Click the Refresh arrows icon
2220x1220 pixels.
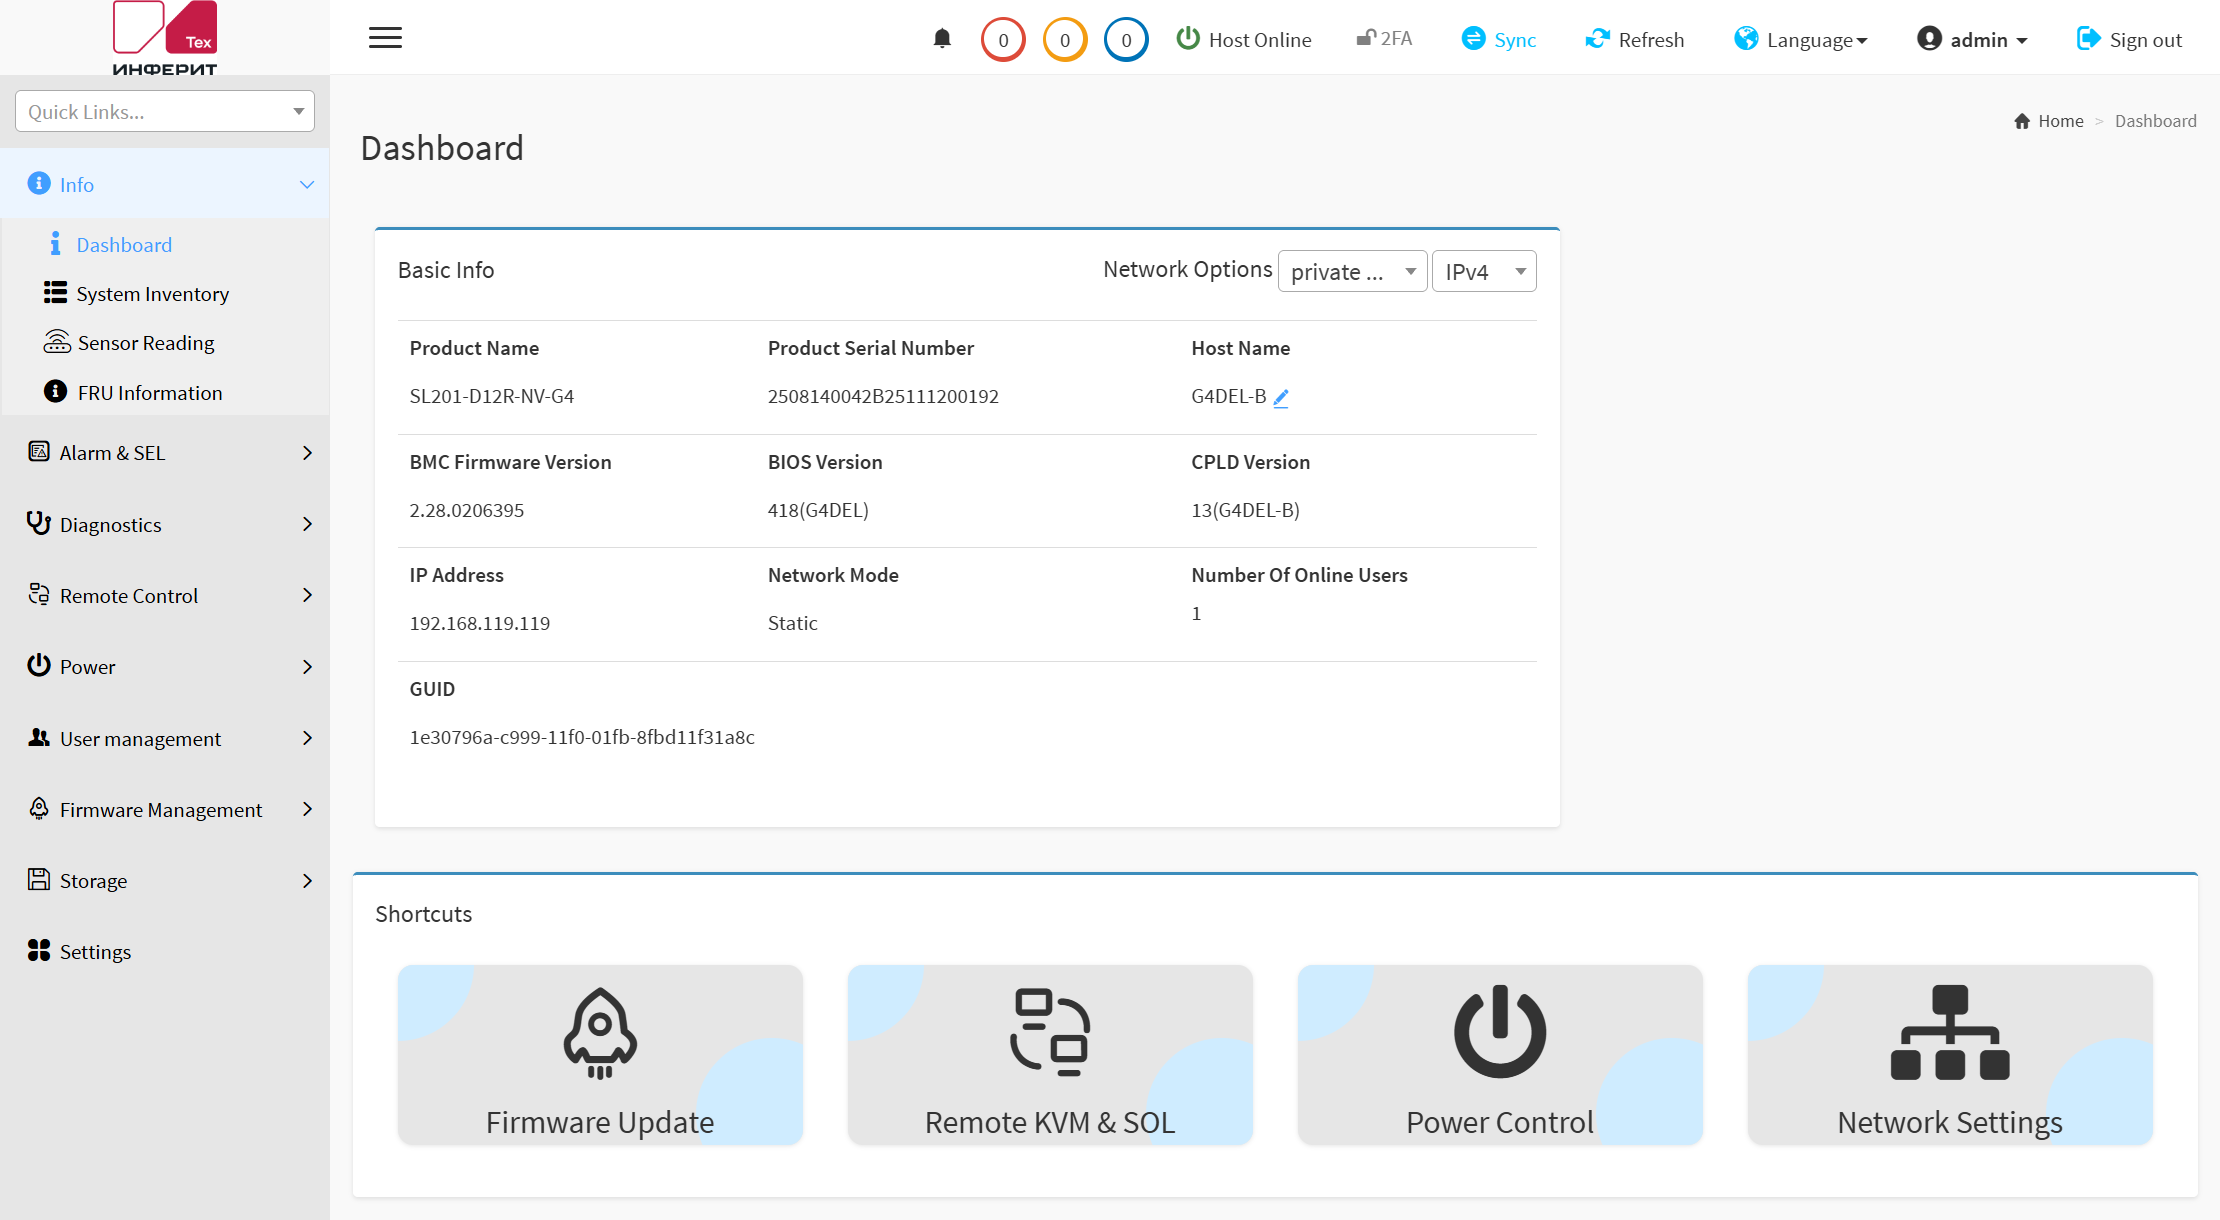1598,38
